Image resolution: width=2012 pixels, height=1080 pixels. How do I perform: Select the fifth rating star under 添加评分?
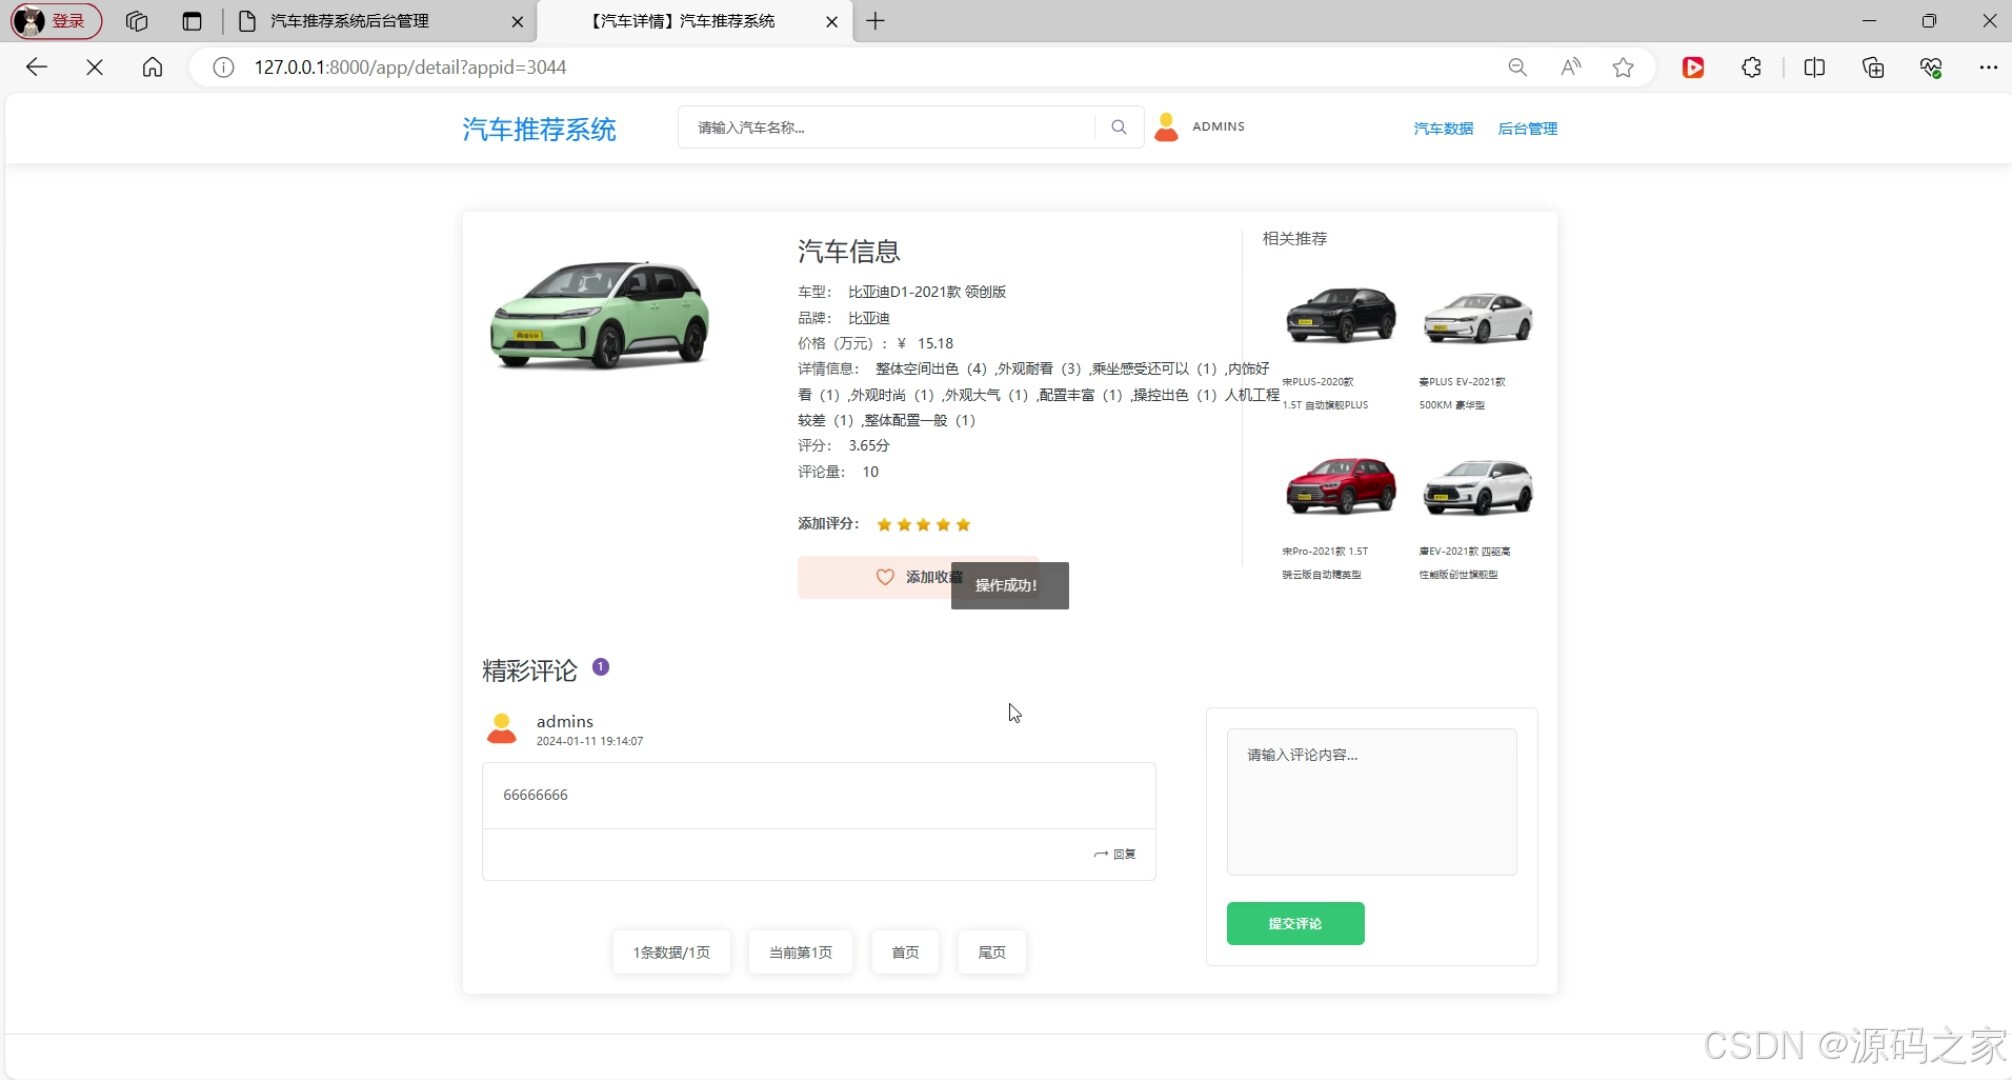point(963,524)
